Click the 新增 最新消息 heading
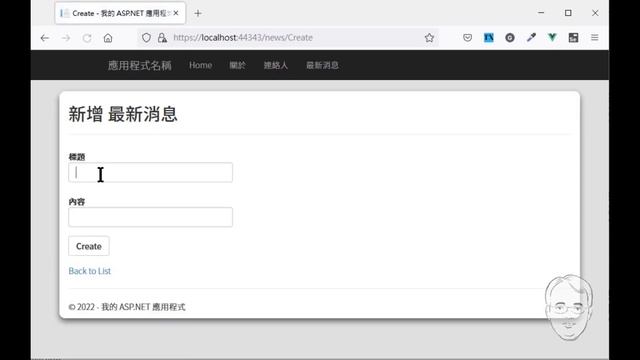The width and height of the screenshot is (640, 360). (x=123, y=114)
